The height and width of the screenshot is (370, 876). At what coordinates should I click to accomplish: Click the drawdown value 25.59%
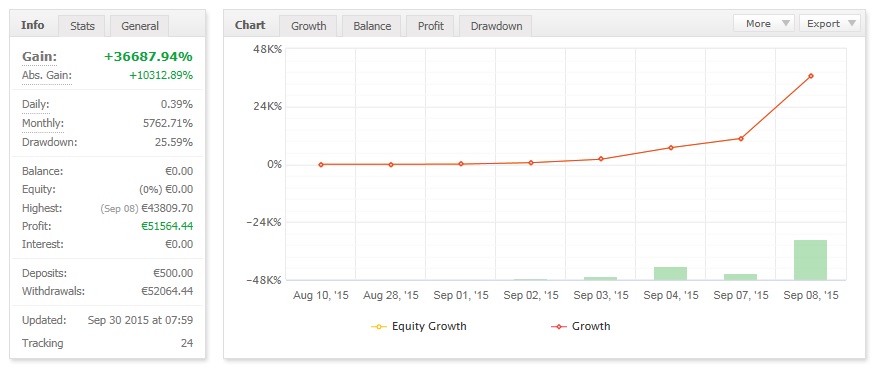(174, 142)
